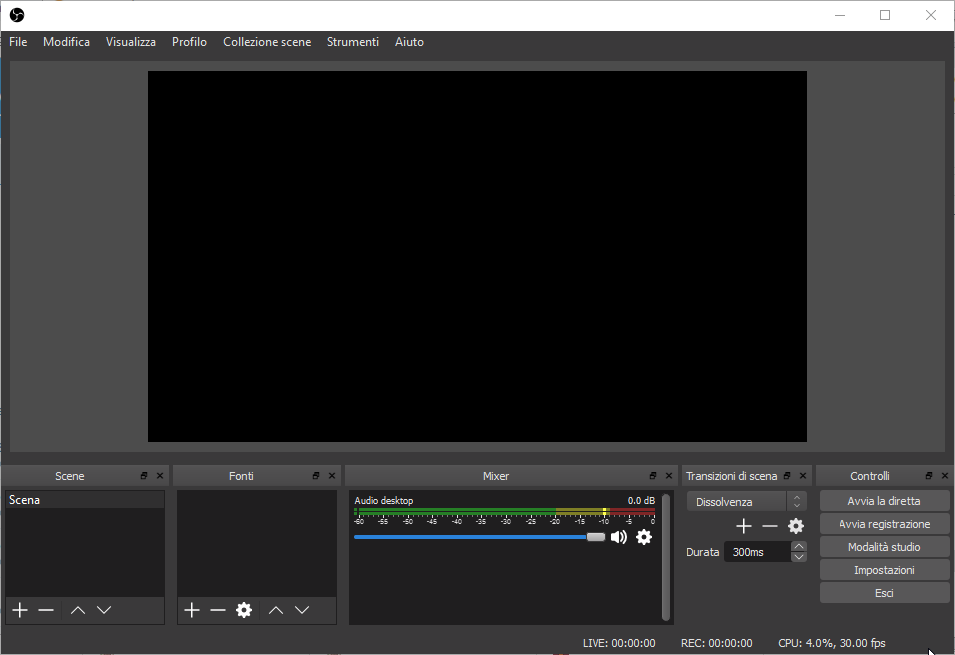Undock the Transizioni di scena panel
The height and width of the screenshot is (655, 955).
(x=787, y=476)
